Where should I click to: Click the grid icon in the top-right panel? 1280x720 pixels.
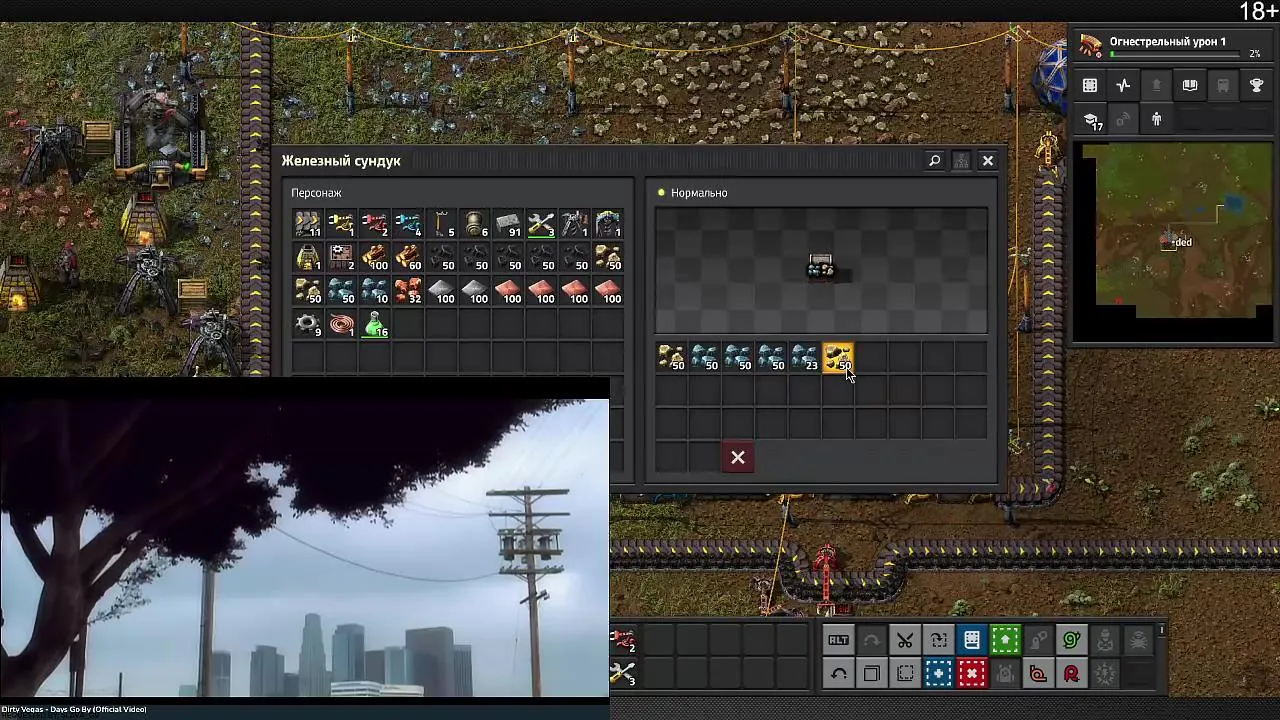[1090, 86]
